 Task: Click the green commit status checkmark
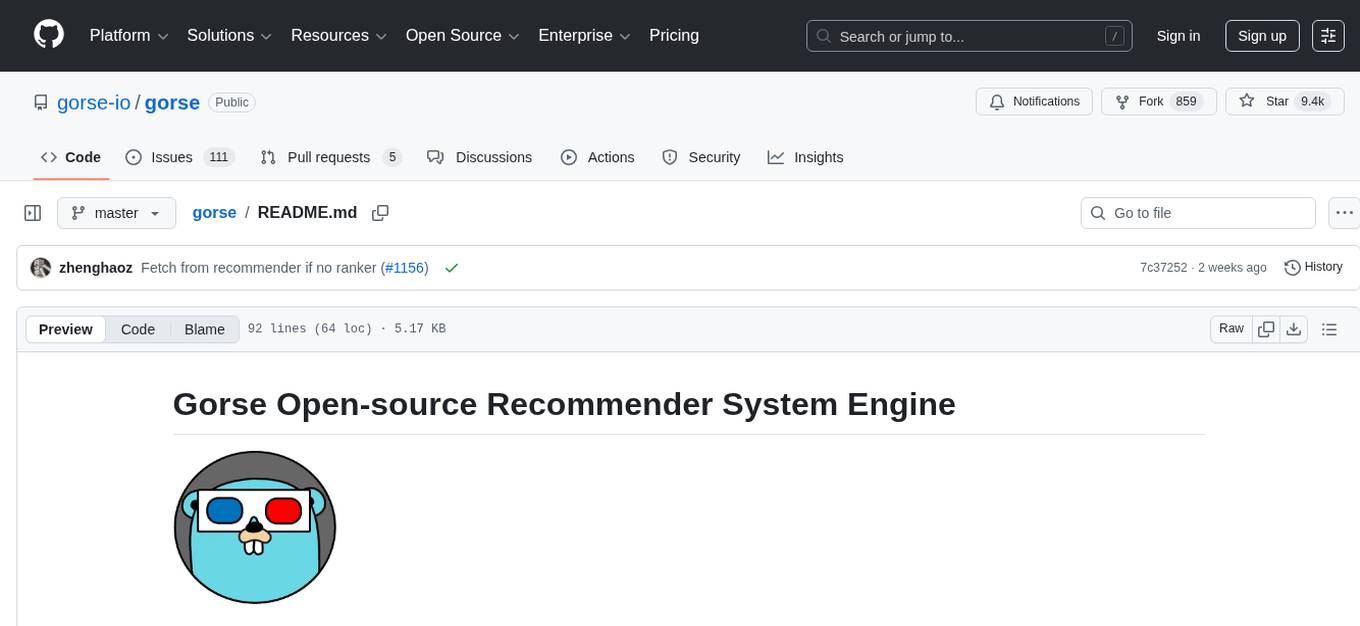451,268
